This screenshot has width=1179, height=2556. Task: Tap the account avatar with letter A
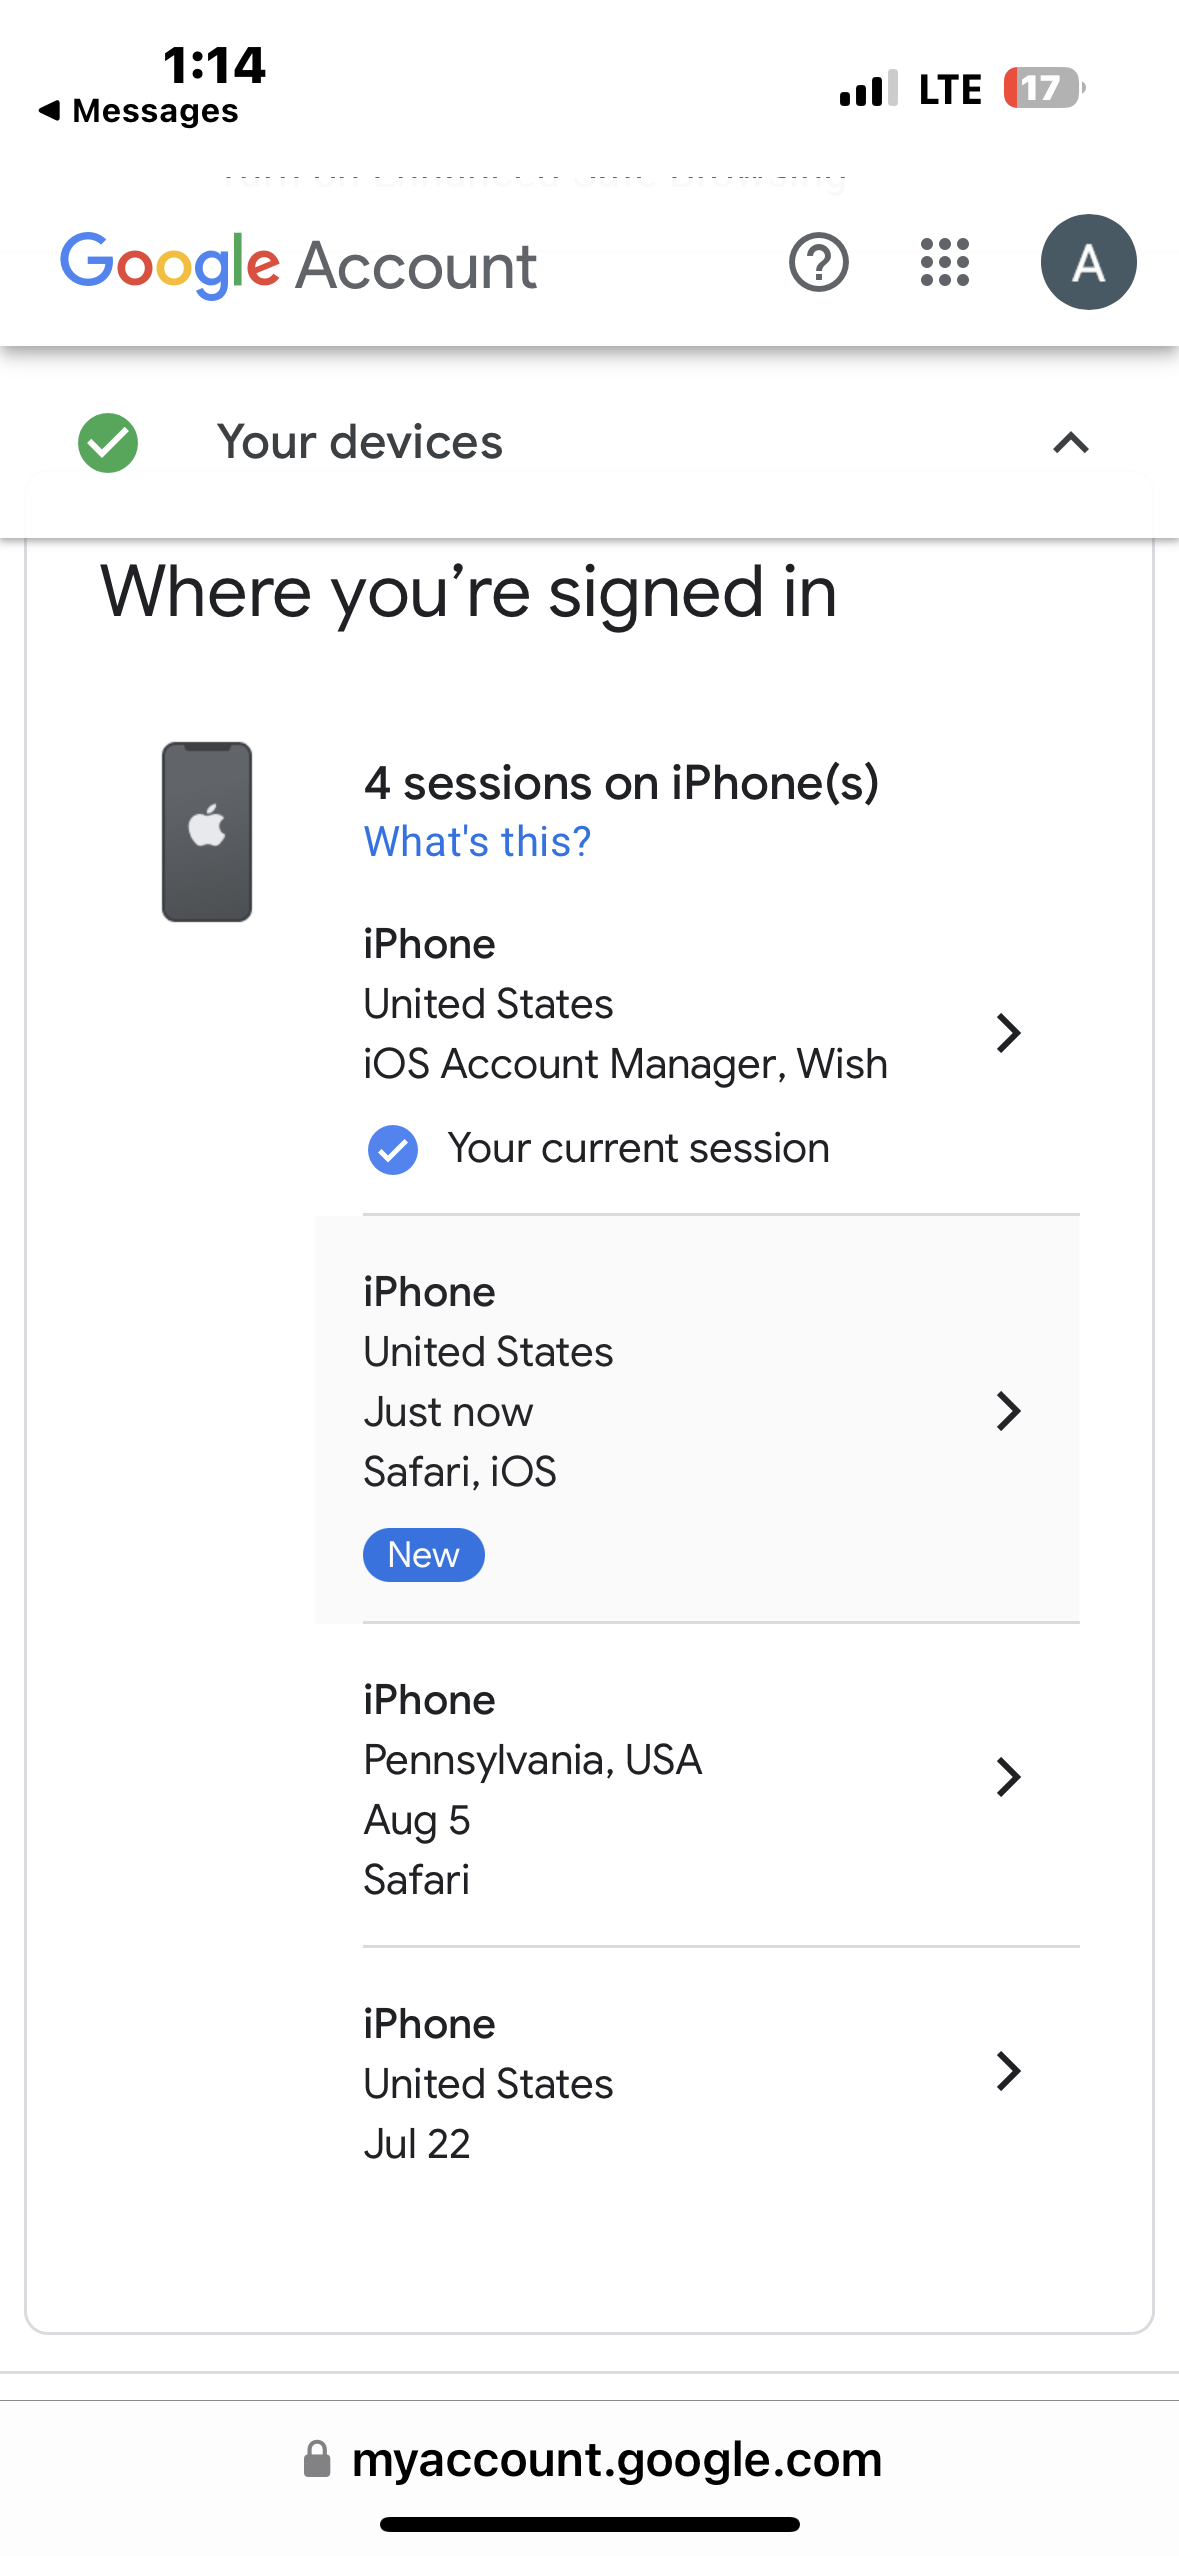[1088, 263]
